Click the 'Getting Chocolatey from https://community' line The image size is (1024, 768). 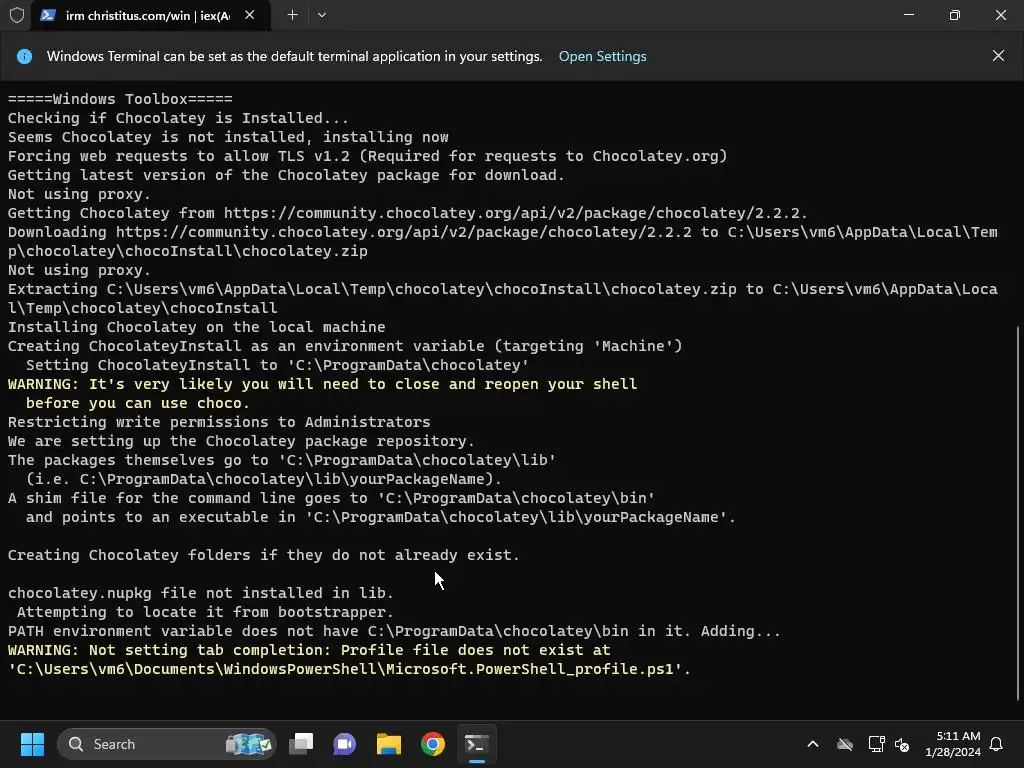408,213
